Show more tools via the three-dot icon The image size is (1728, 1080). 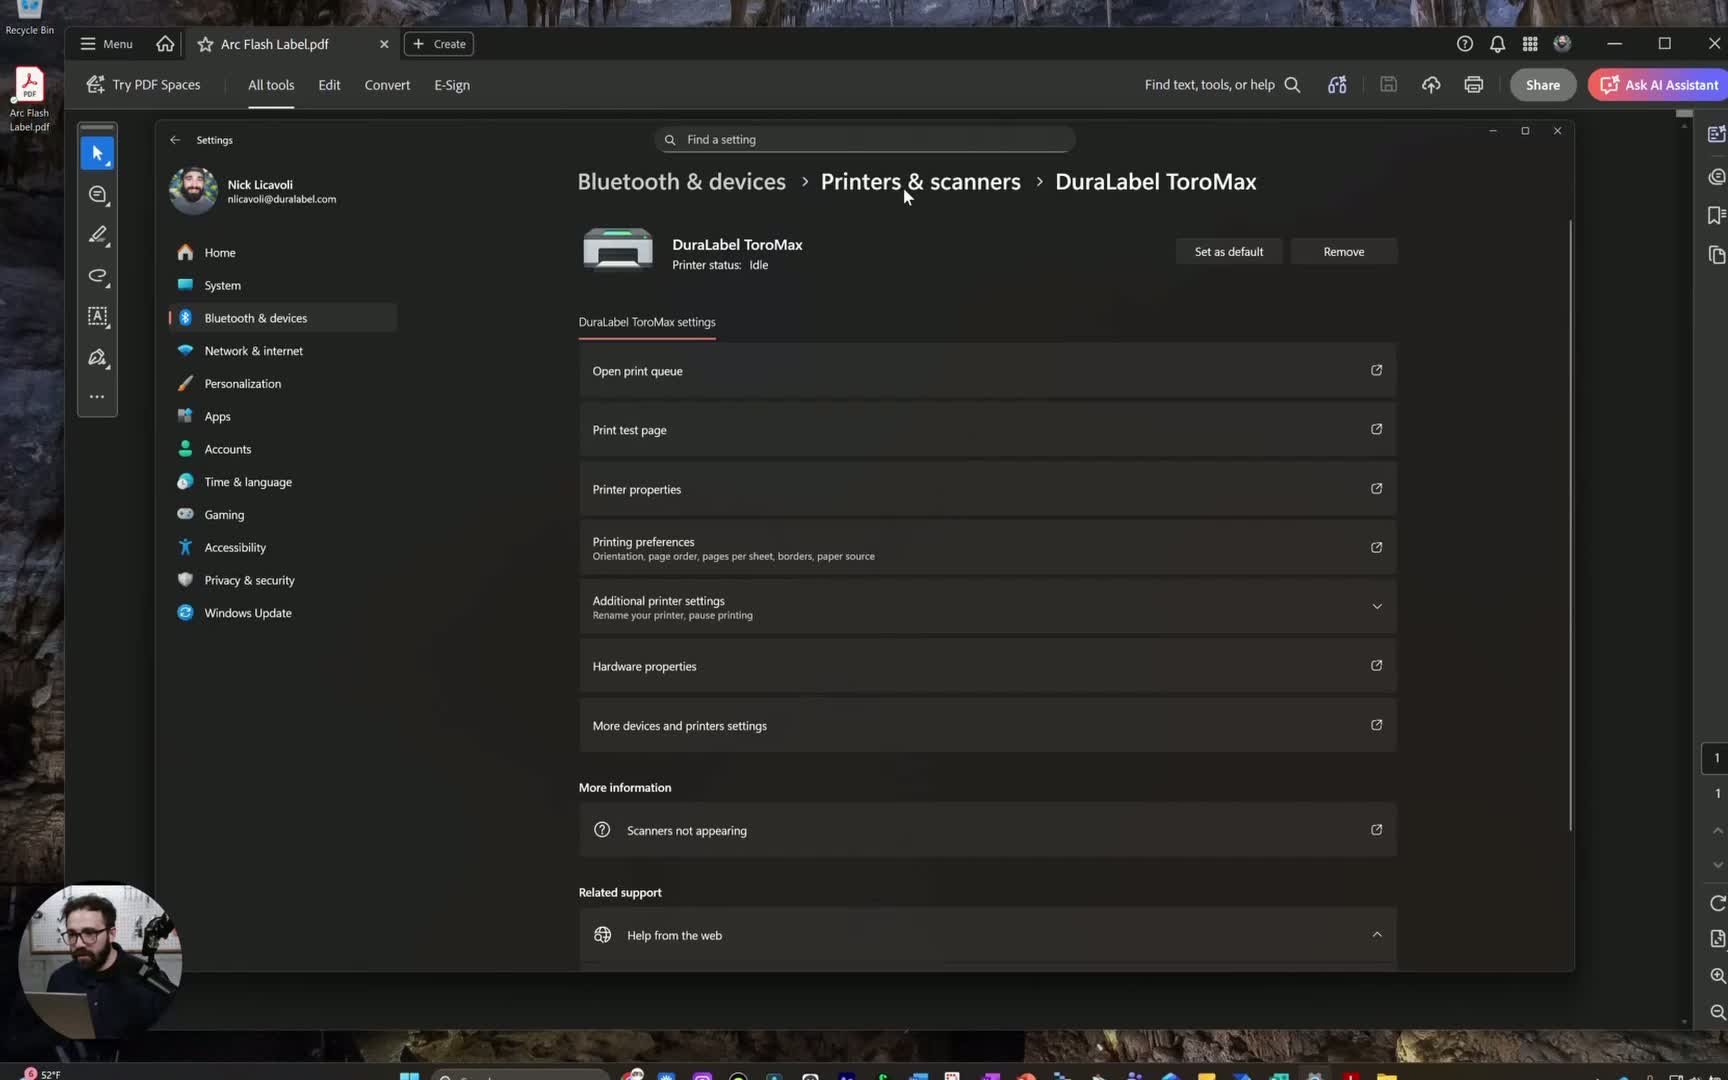coord(97,397)
